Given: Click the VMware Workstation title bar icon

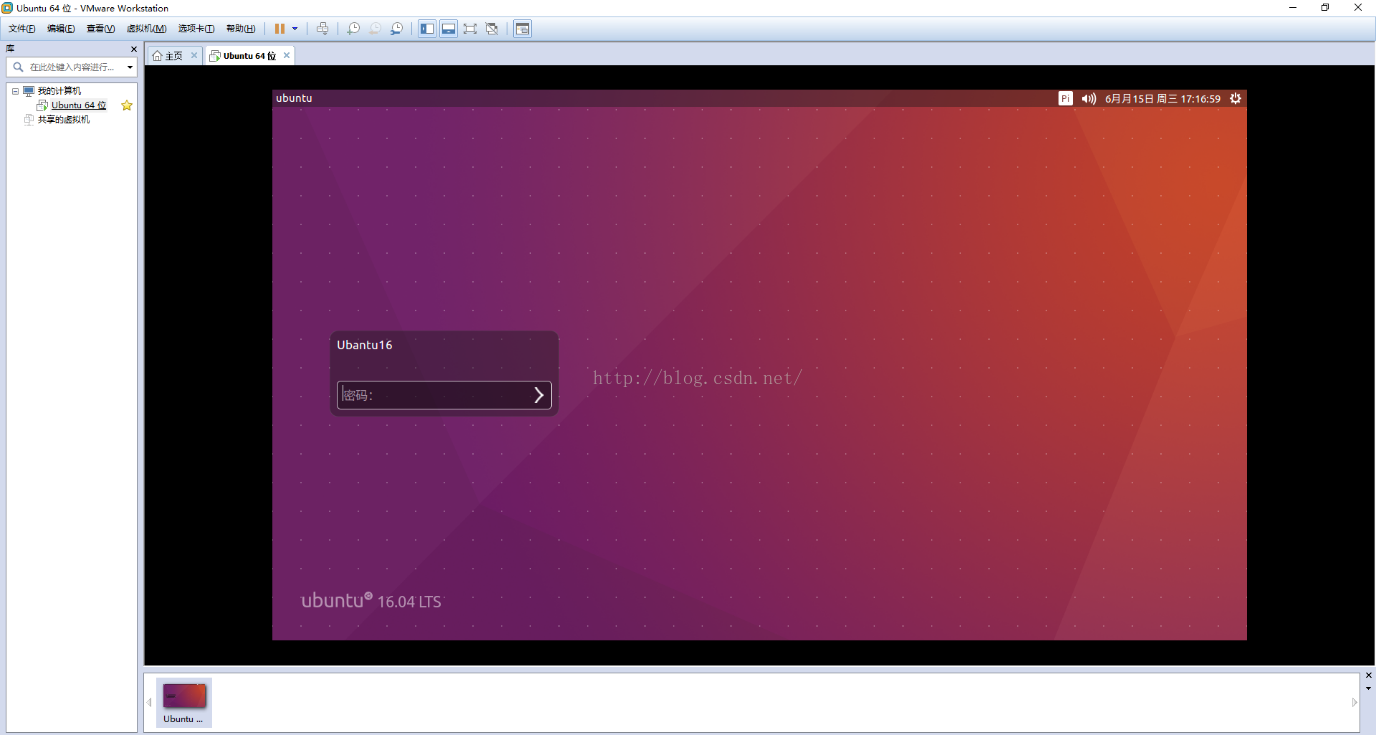Looking at the screenshot, I should [x=7, y=7].
